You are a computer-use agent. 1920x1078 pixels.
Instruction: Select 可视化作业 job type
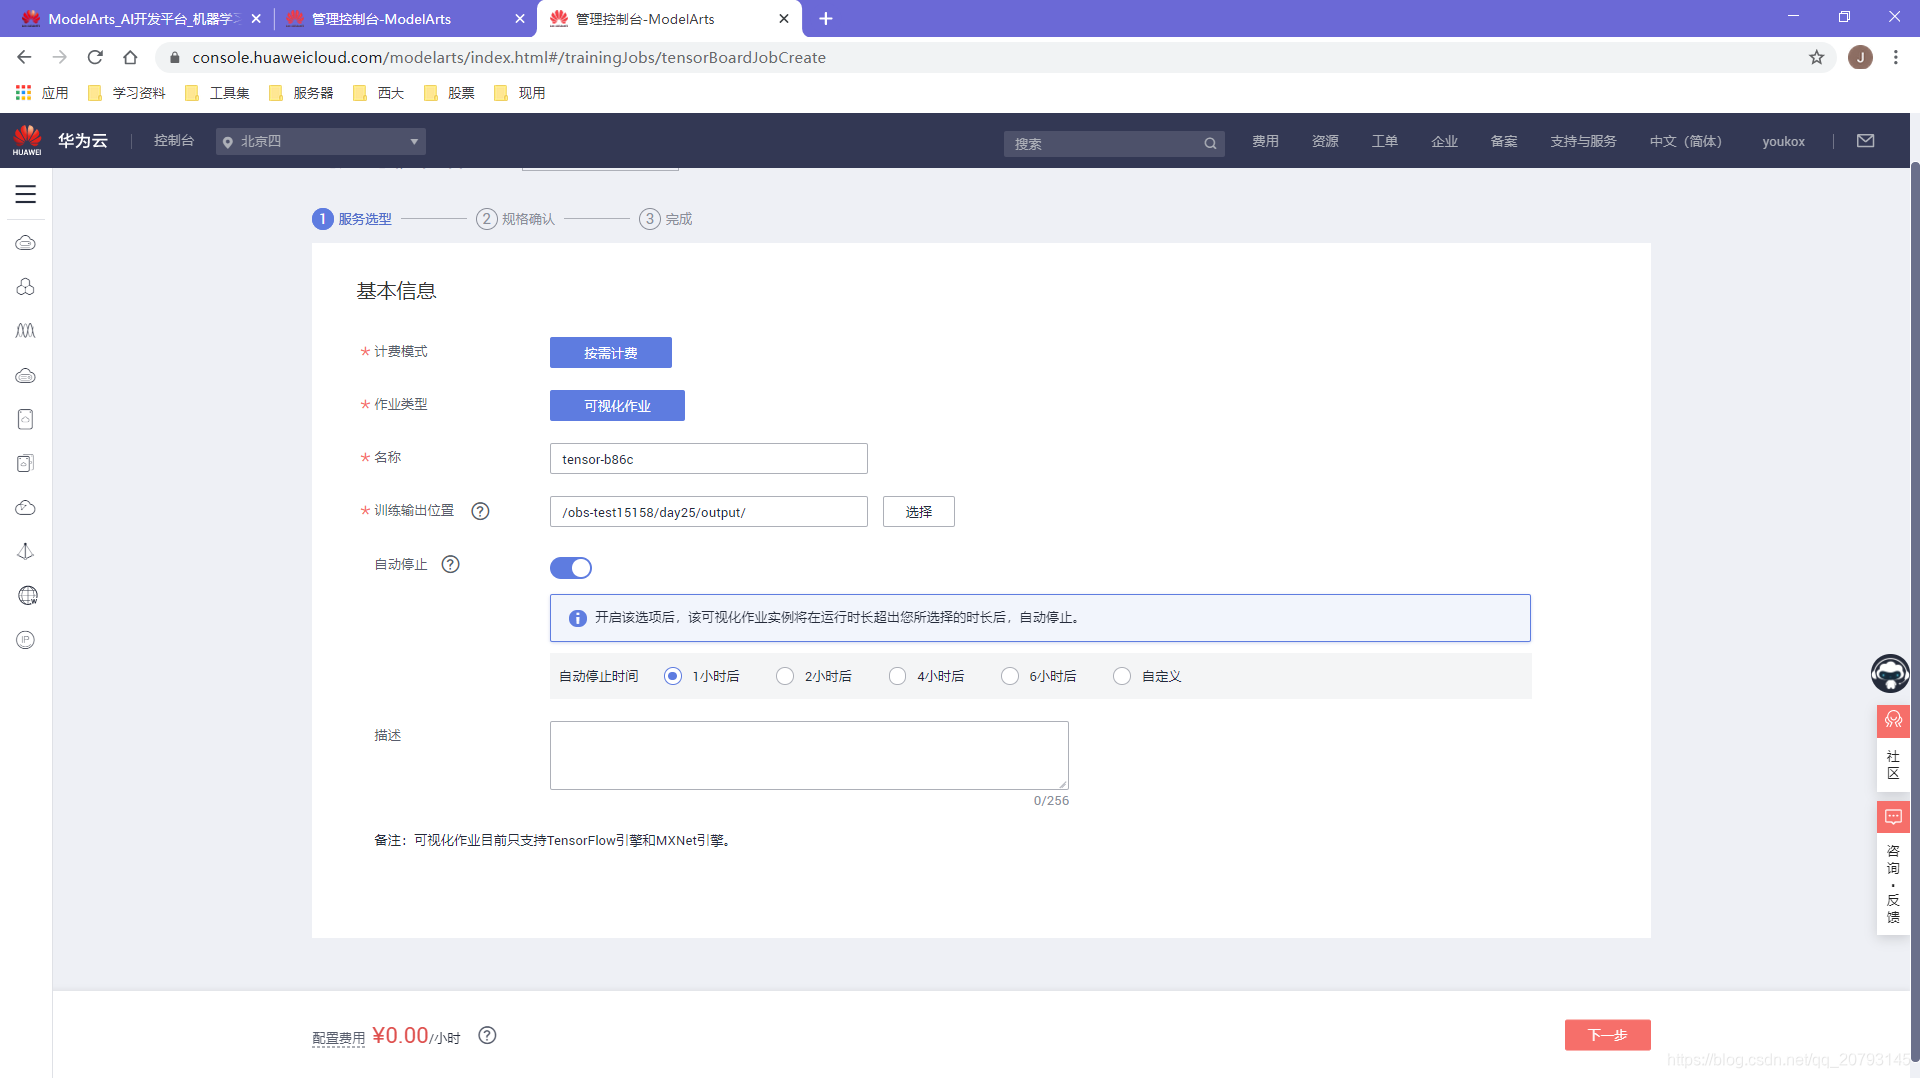[617, 405]
